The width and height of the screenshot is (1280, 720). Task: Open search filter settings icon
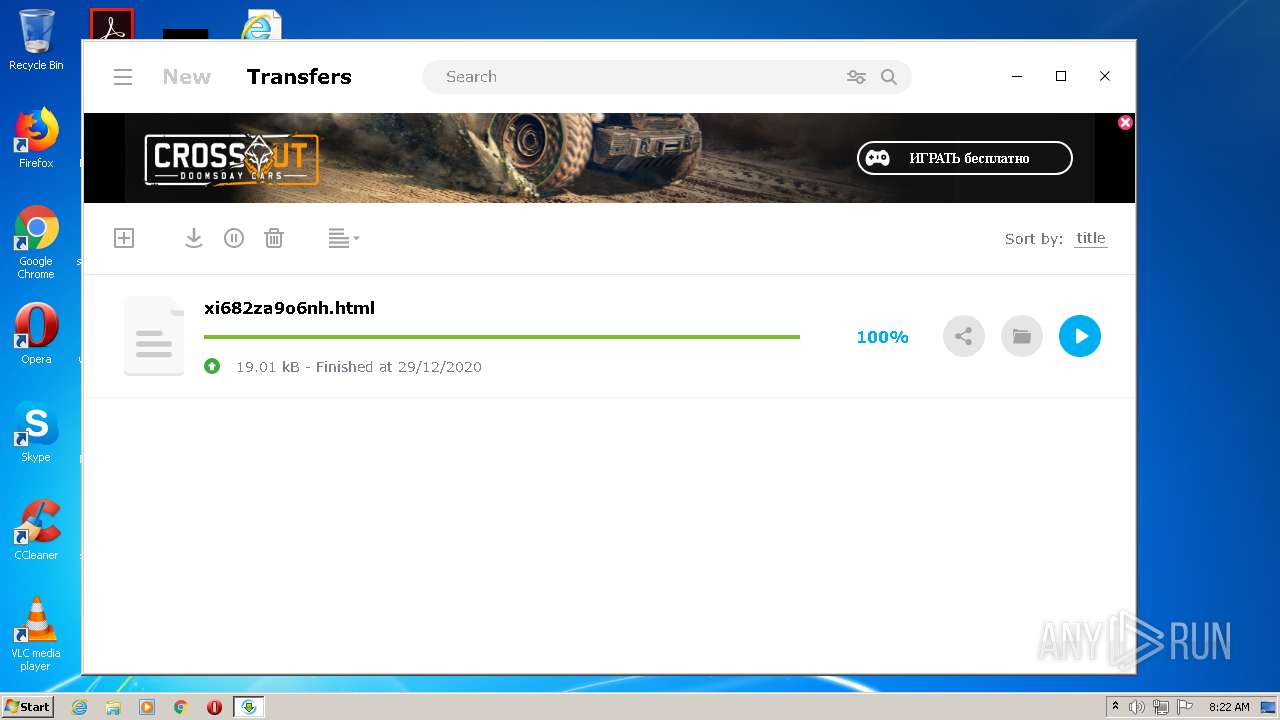point(856,77)
